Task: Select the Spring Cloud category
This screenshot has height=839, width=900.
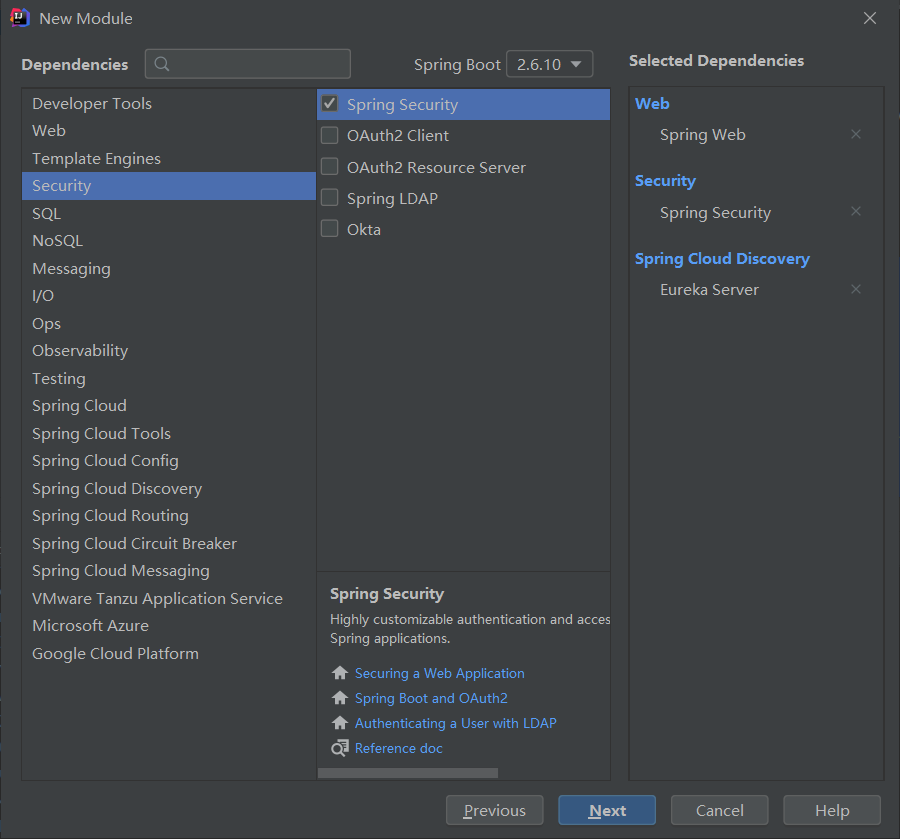Action: click(x=169, y=406)
